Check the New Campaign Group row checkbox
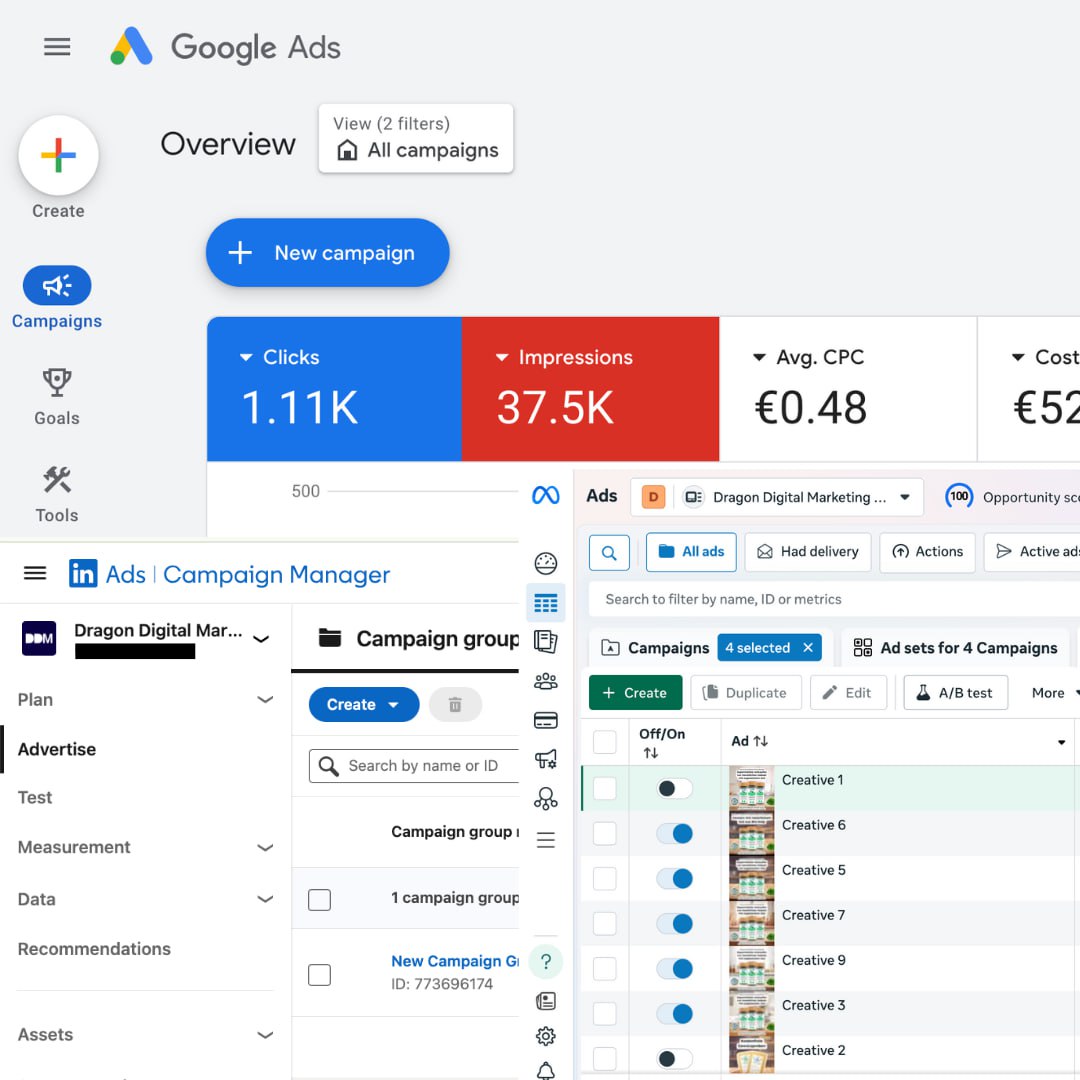1080x1080 pixels. [320, 975]
